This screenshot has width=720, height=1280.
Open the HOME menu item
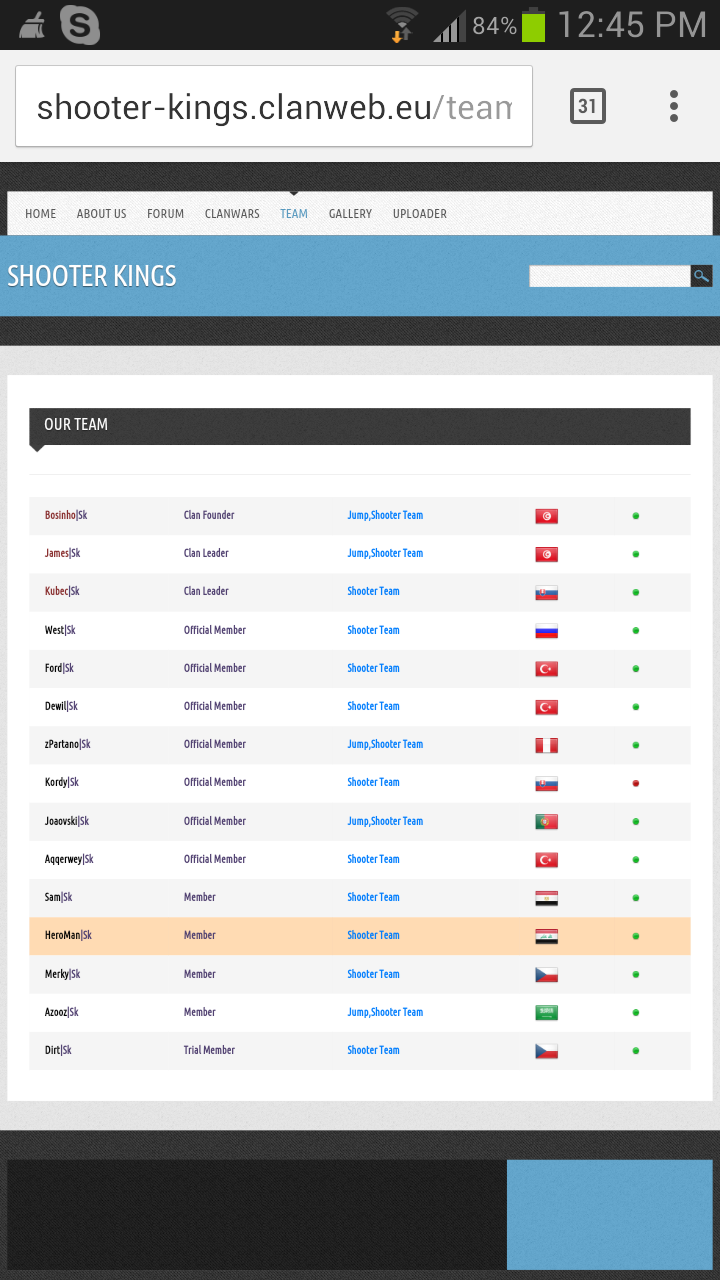pos(41,214)
